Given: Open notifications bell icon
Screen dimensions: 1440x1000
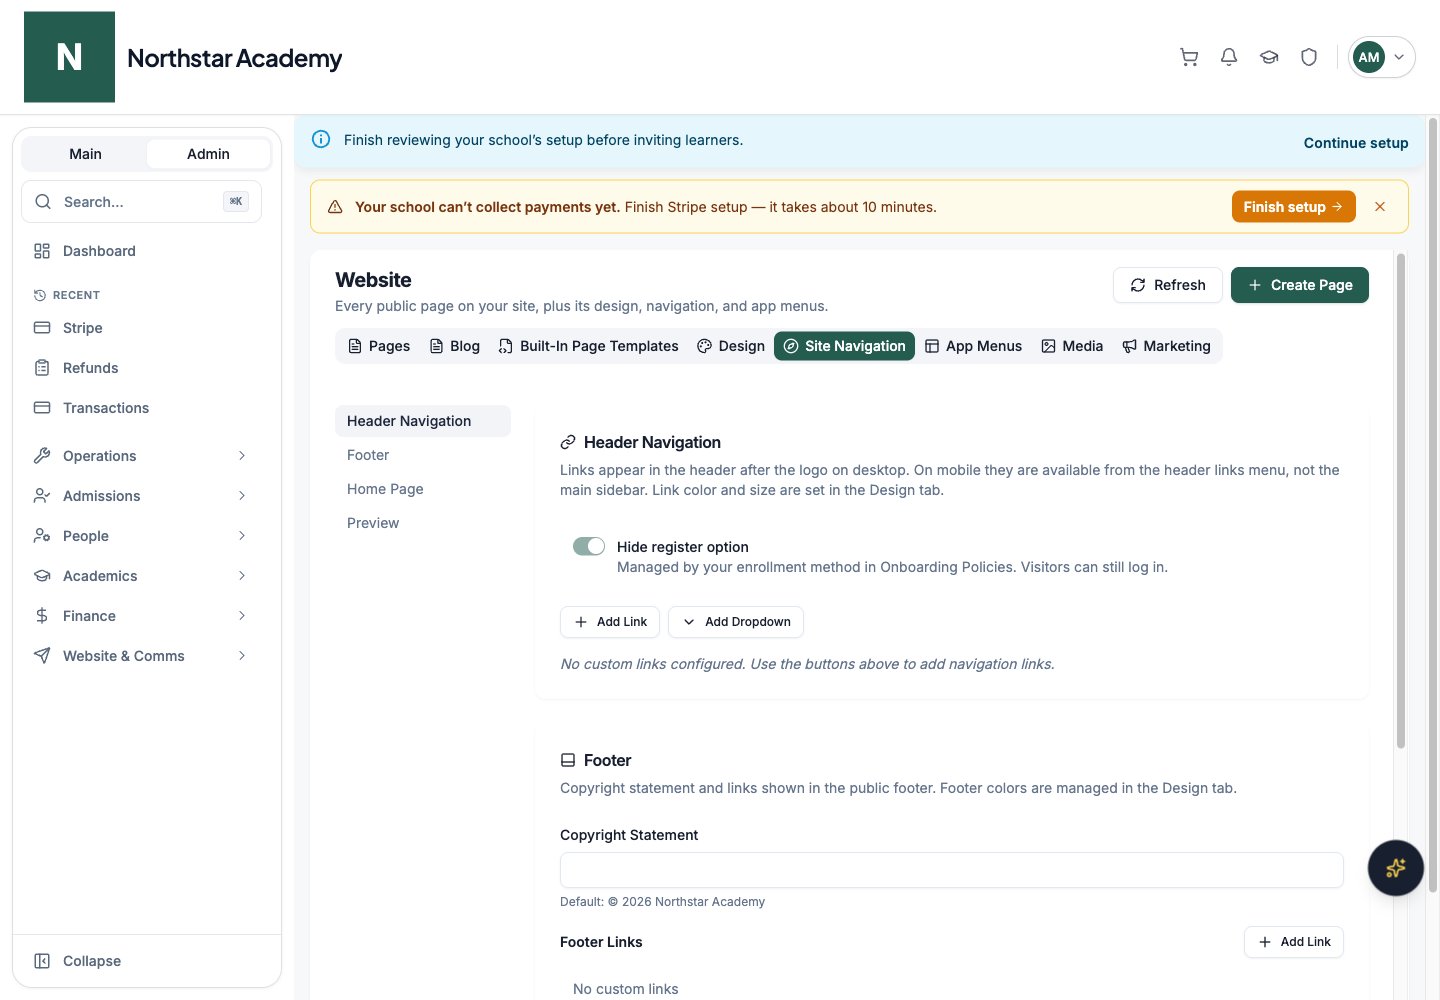Looking at the screenshot, I should point(1229,57).
